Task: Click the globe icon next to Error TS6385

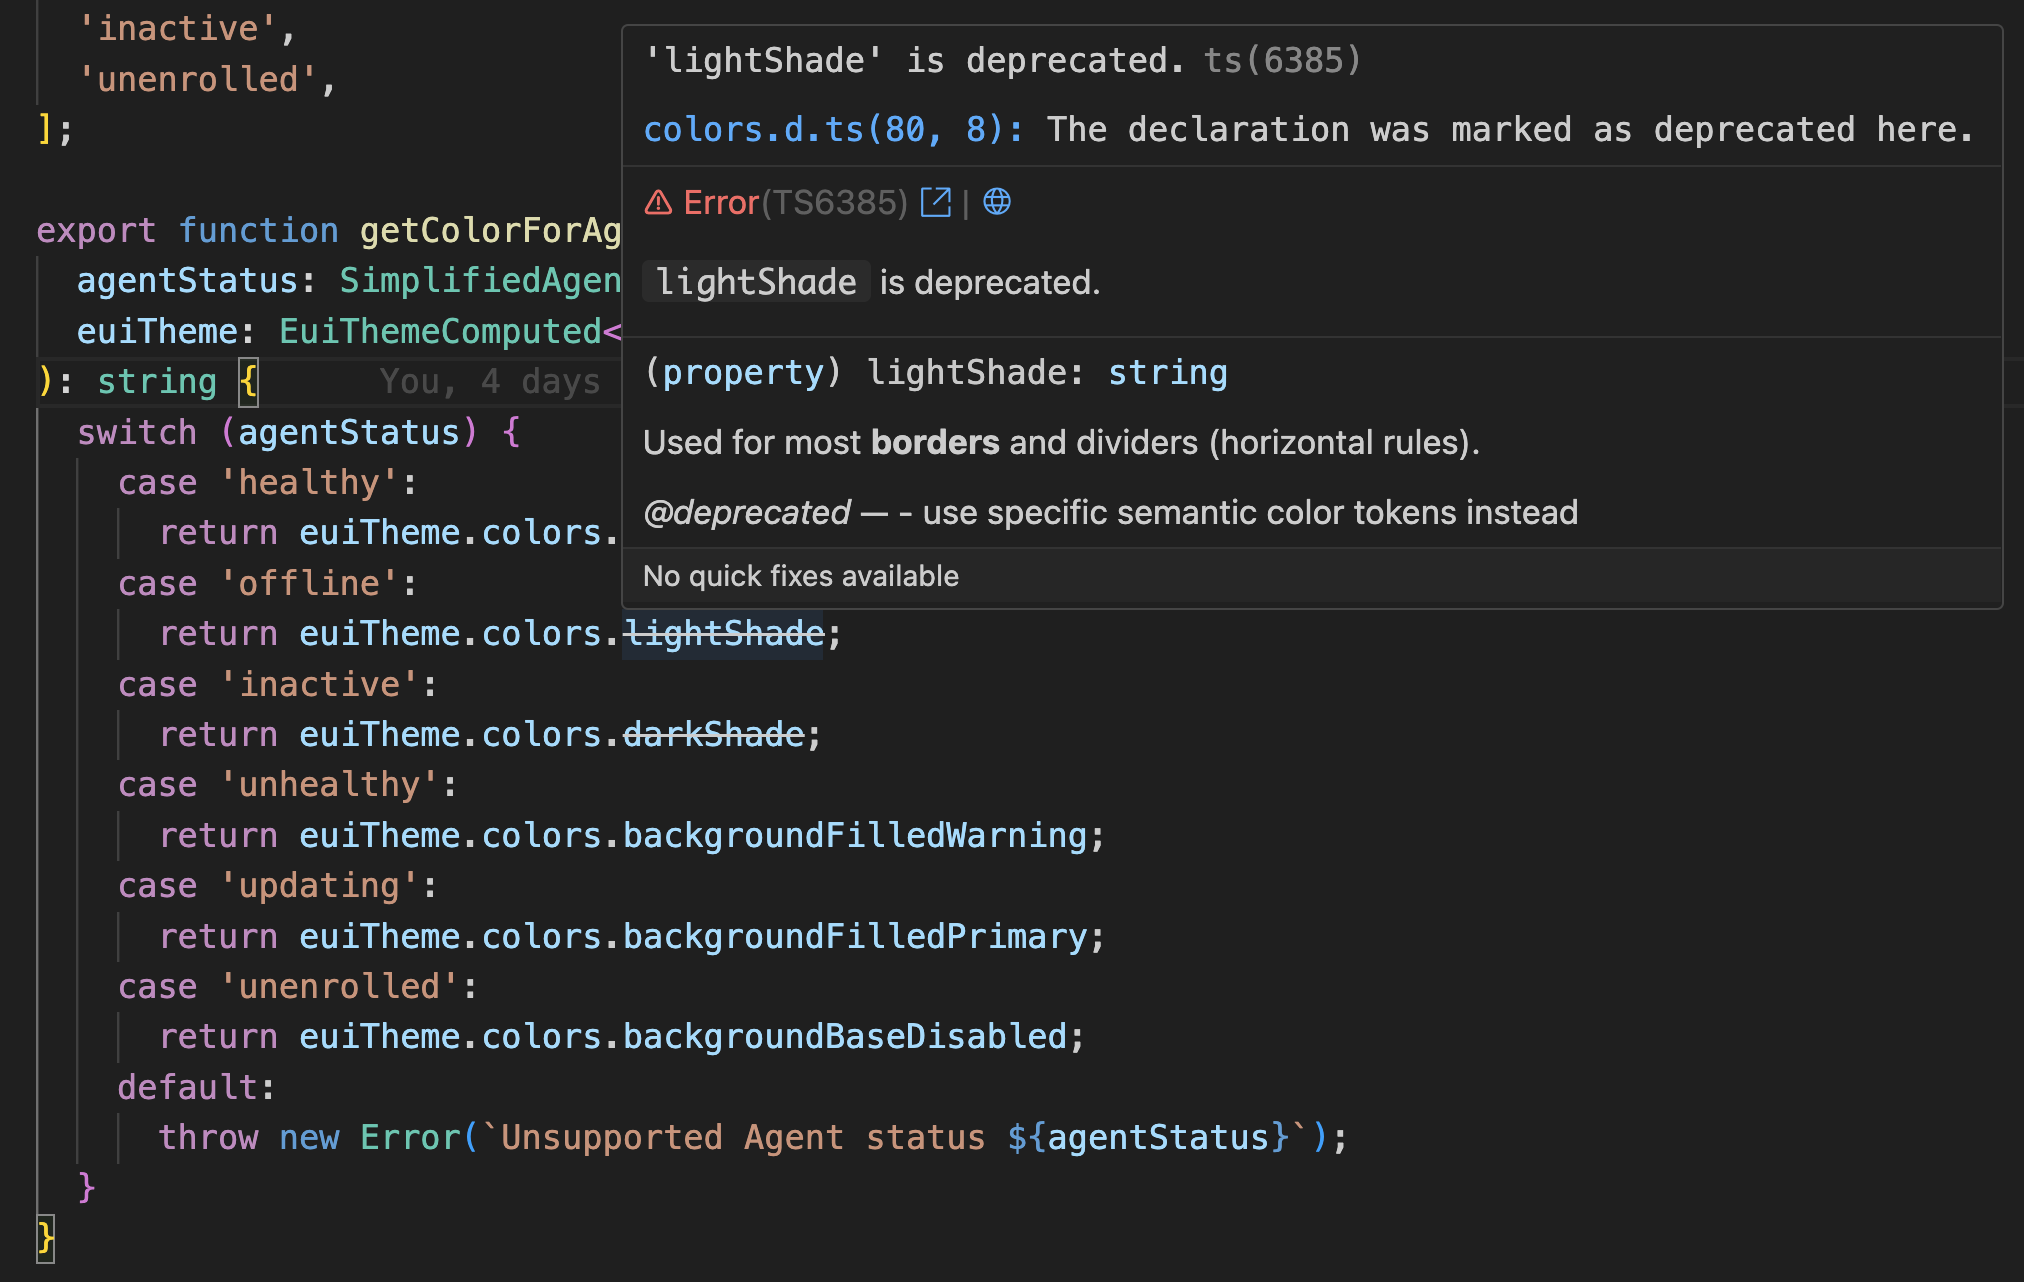Action: tap(997, 202)
